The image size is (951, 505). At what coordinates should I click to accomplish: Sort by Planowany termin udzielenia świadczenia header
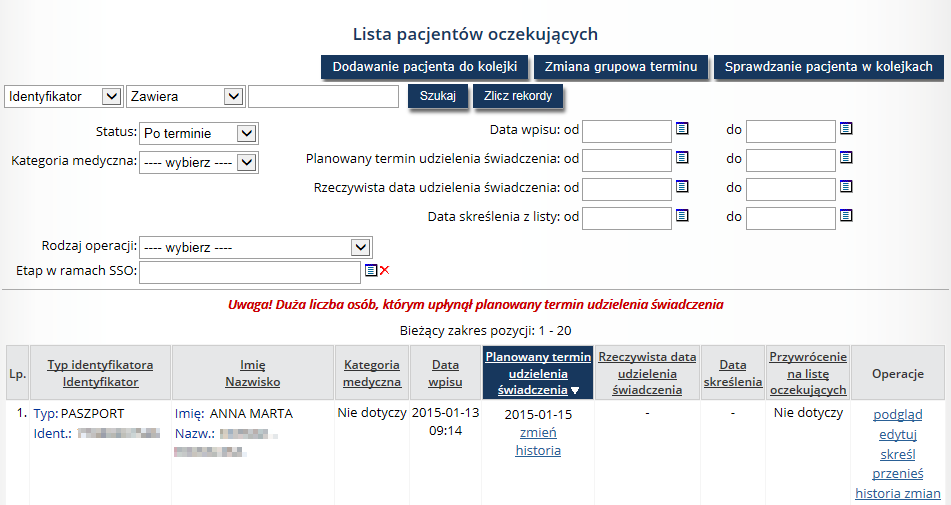click(x=538, y=373)
